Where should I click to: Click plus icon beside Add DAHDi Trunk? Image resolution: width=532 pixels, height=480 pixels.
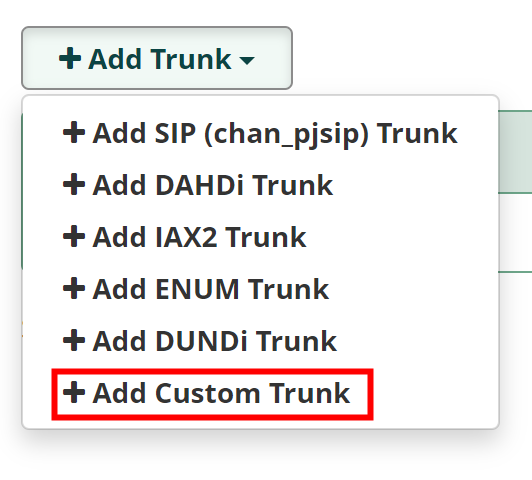pos(74,184)
